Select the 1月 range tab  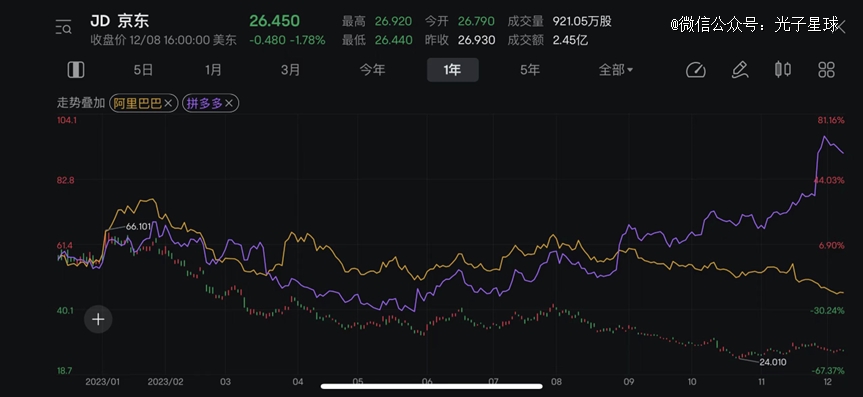point(214,70)
